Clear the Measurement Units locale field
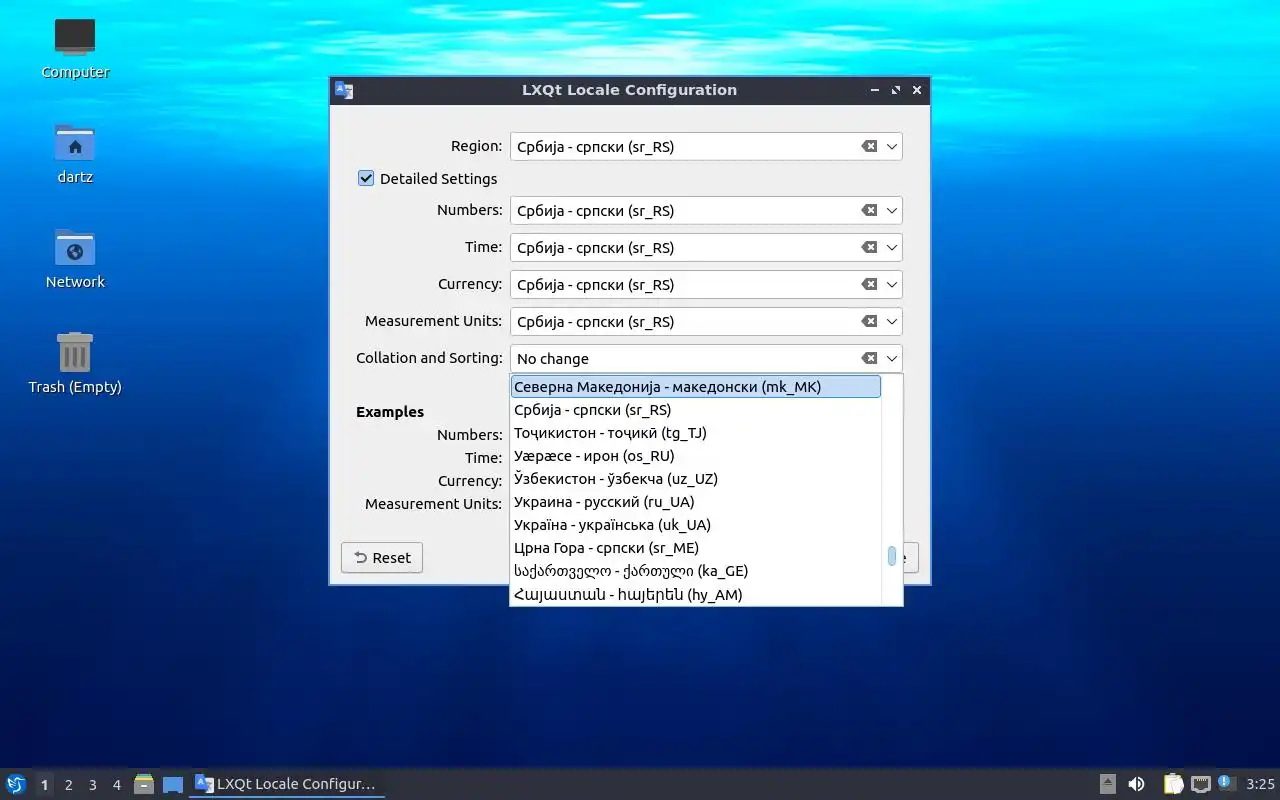Image resolution: width=1280 pixels, height=800 pixels. tap(869, 321)
